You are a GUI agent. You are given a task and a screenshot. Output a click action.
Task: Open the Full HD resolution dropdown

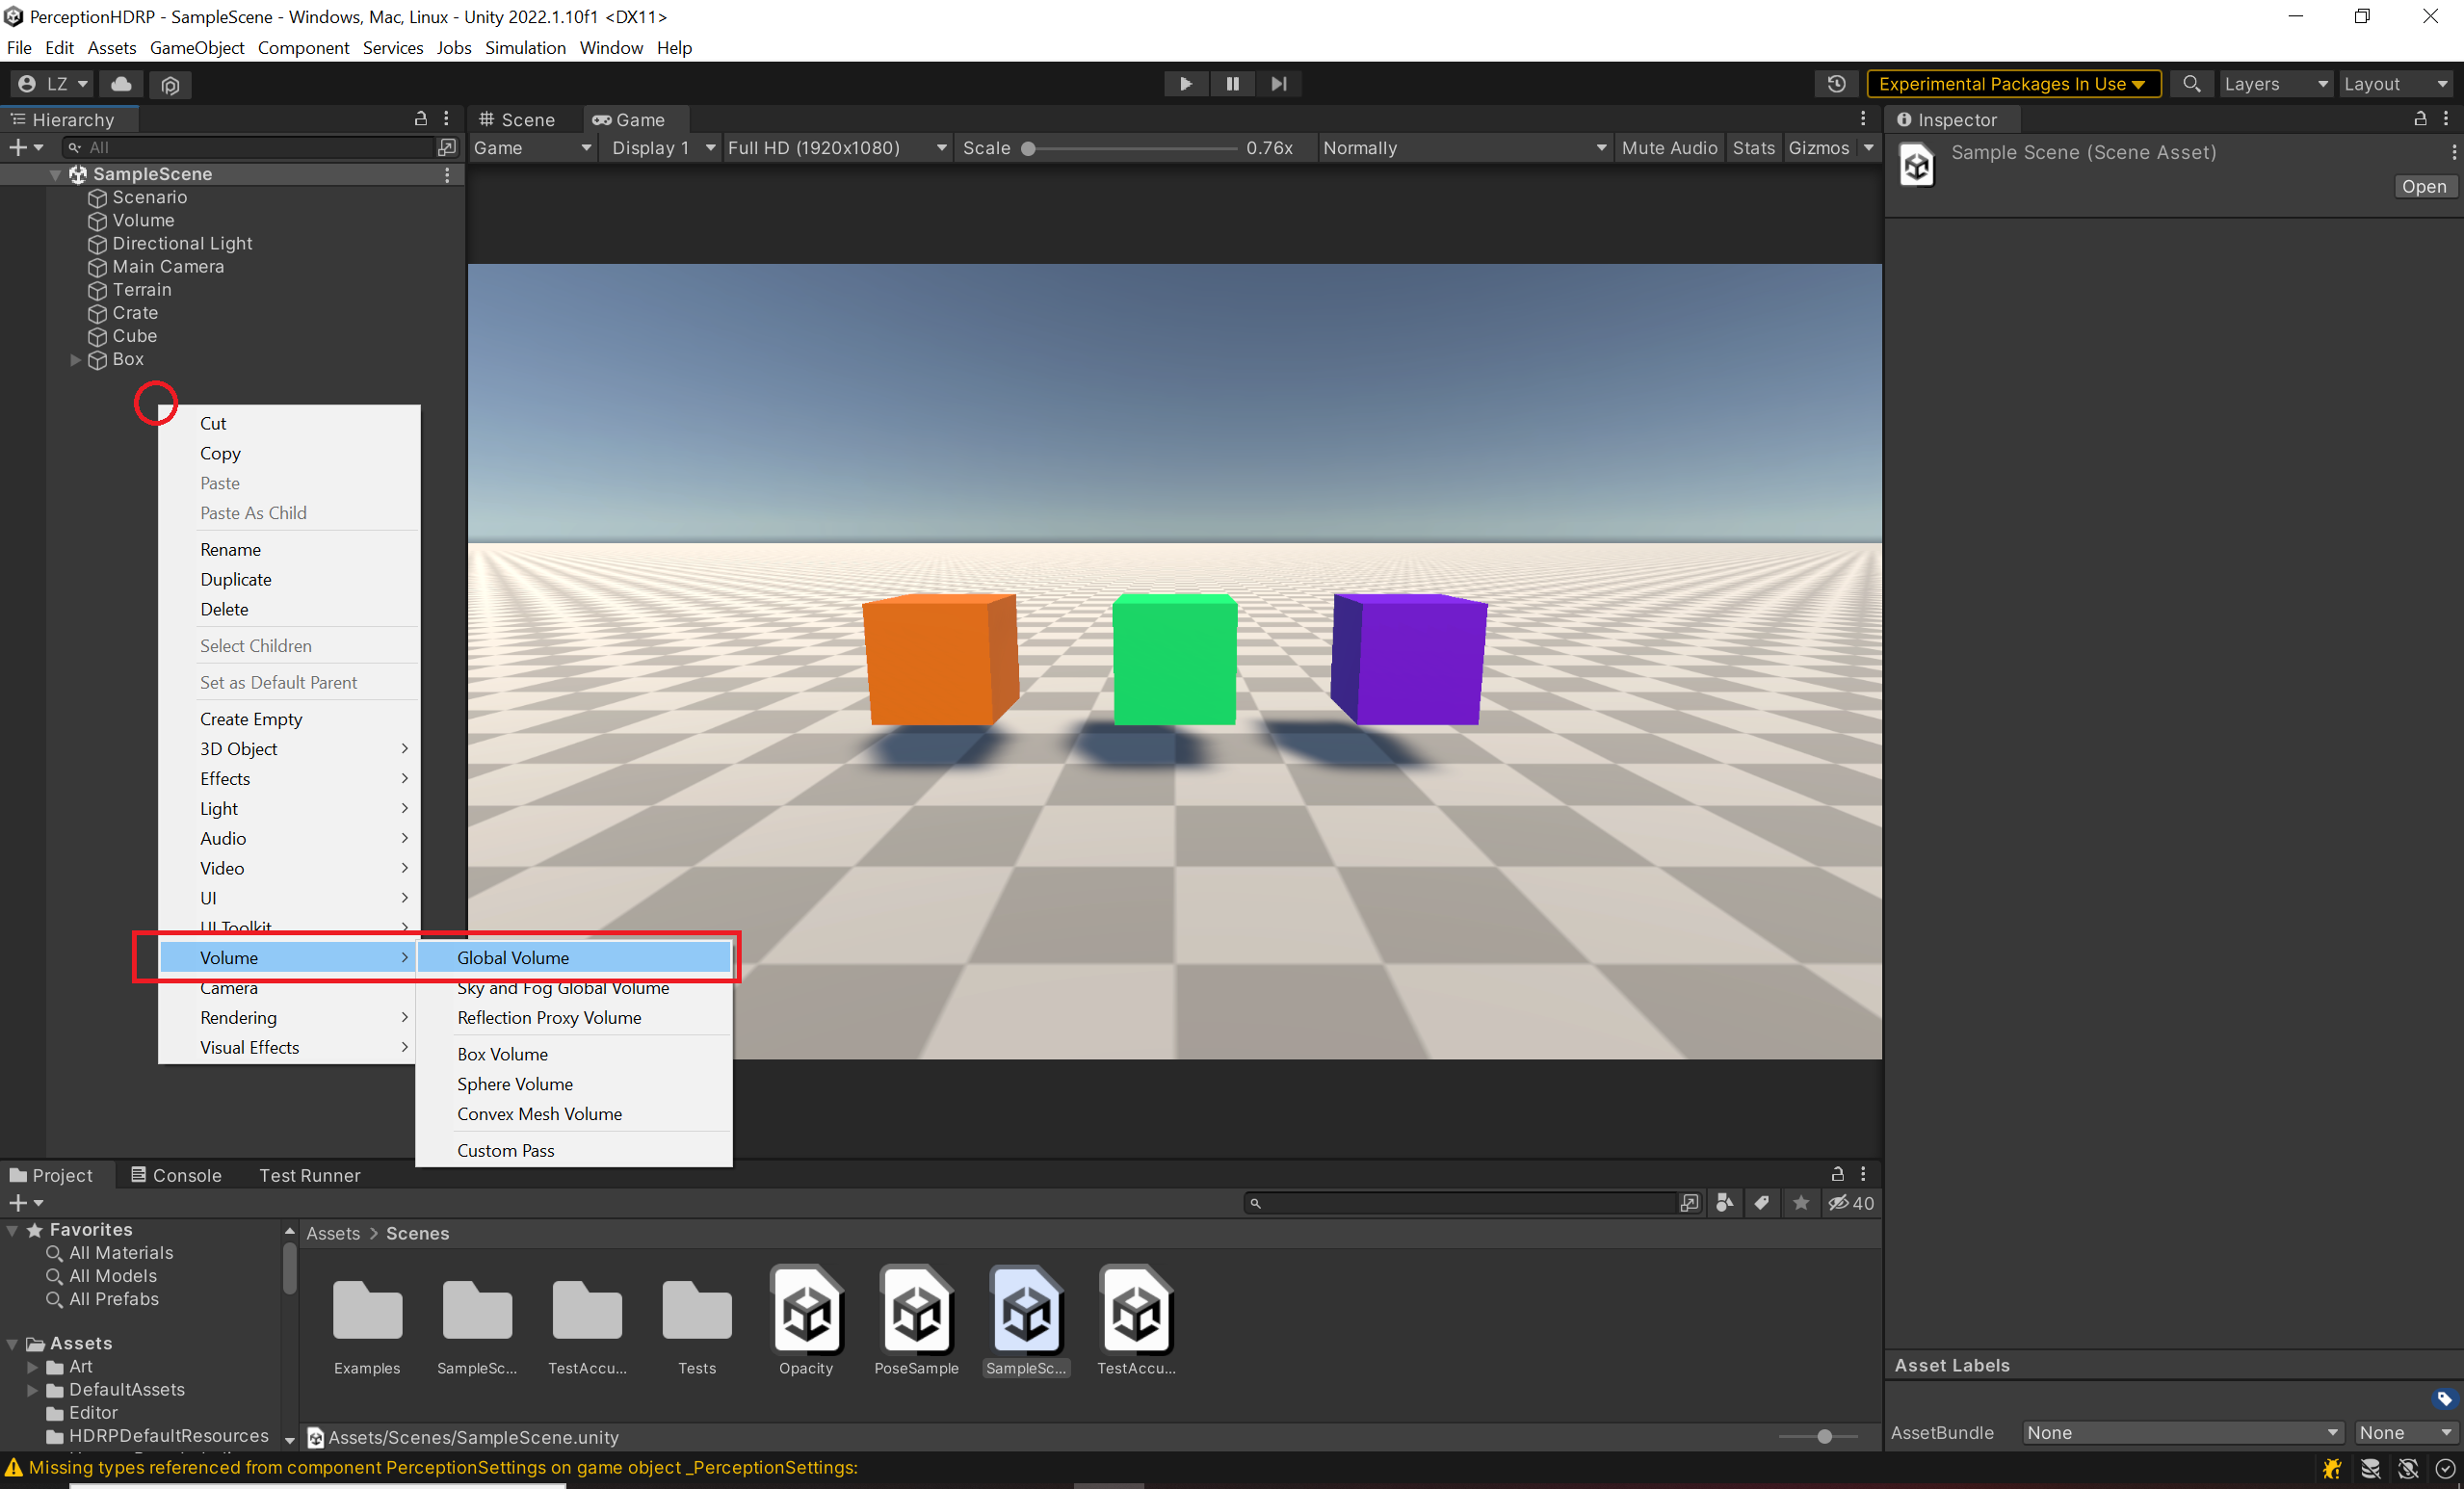[x=836, y=148]
